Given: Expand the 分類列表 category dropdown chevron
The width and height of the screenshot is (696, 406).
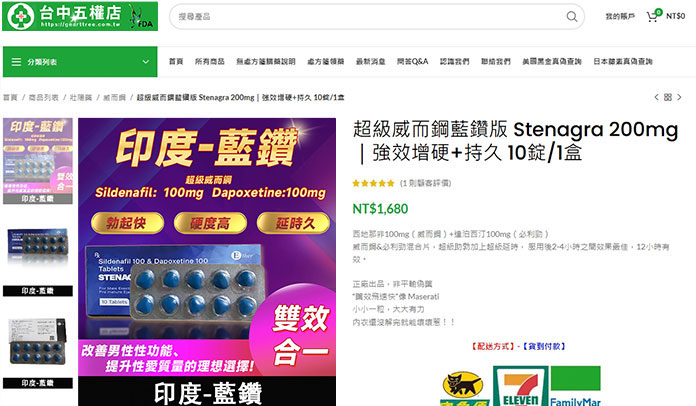Looking at the screenshot, I should (x=146, y=62).
